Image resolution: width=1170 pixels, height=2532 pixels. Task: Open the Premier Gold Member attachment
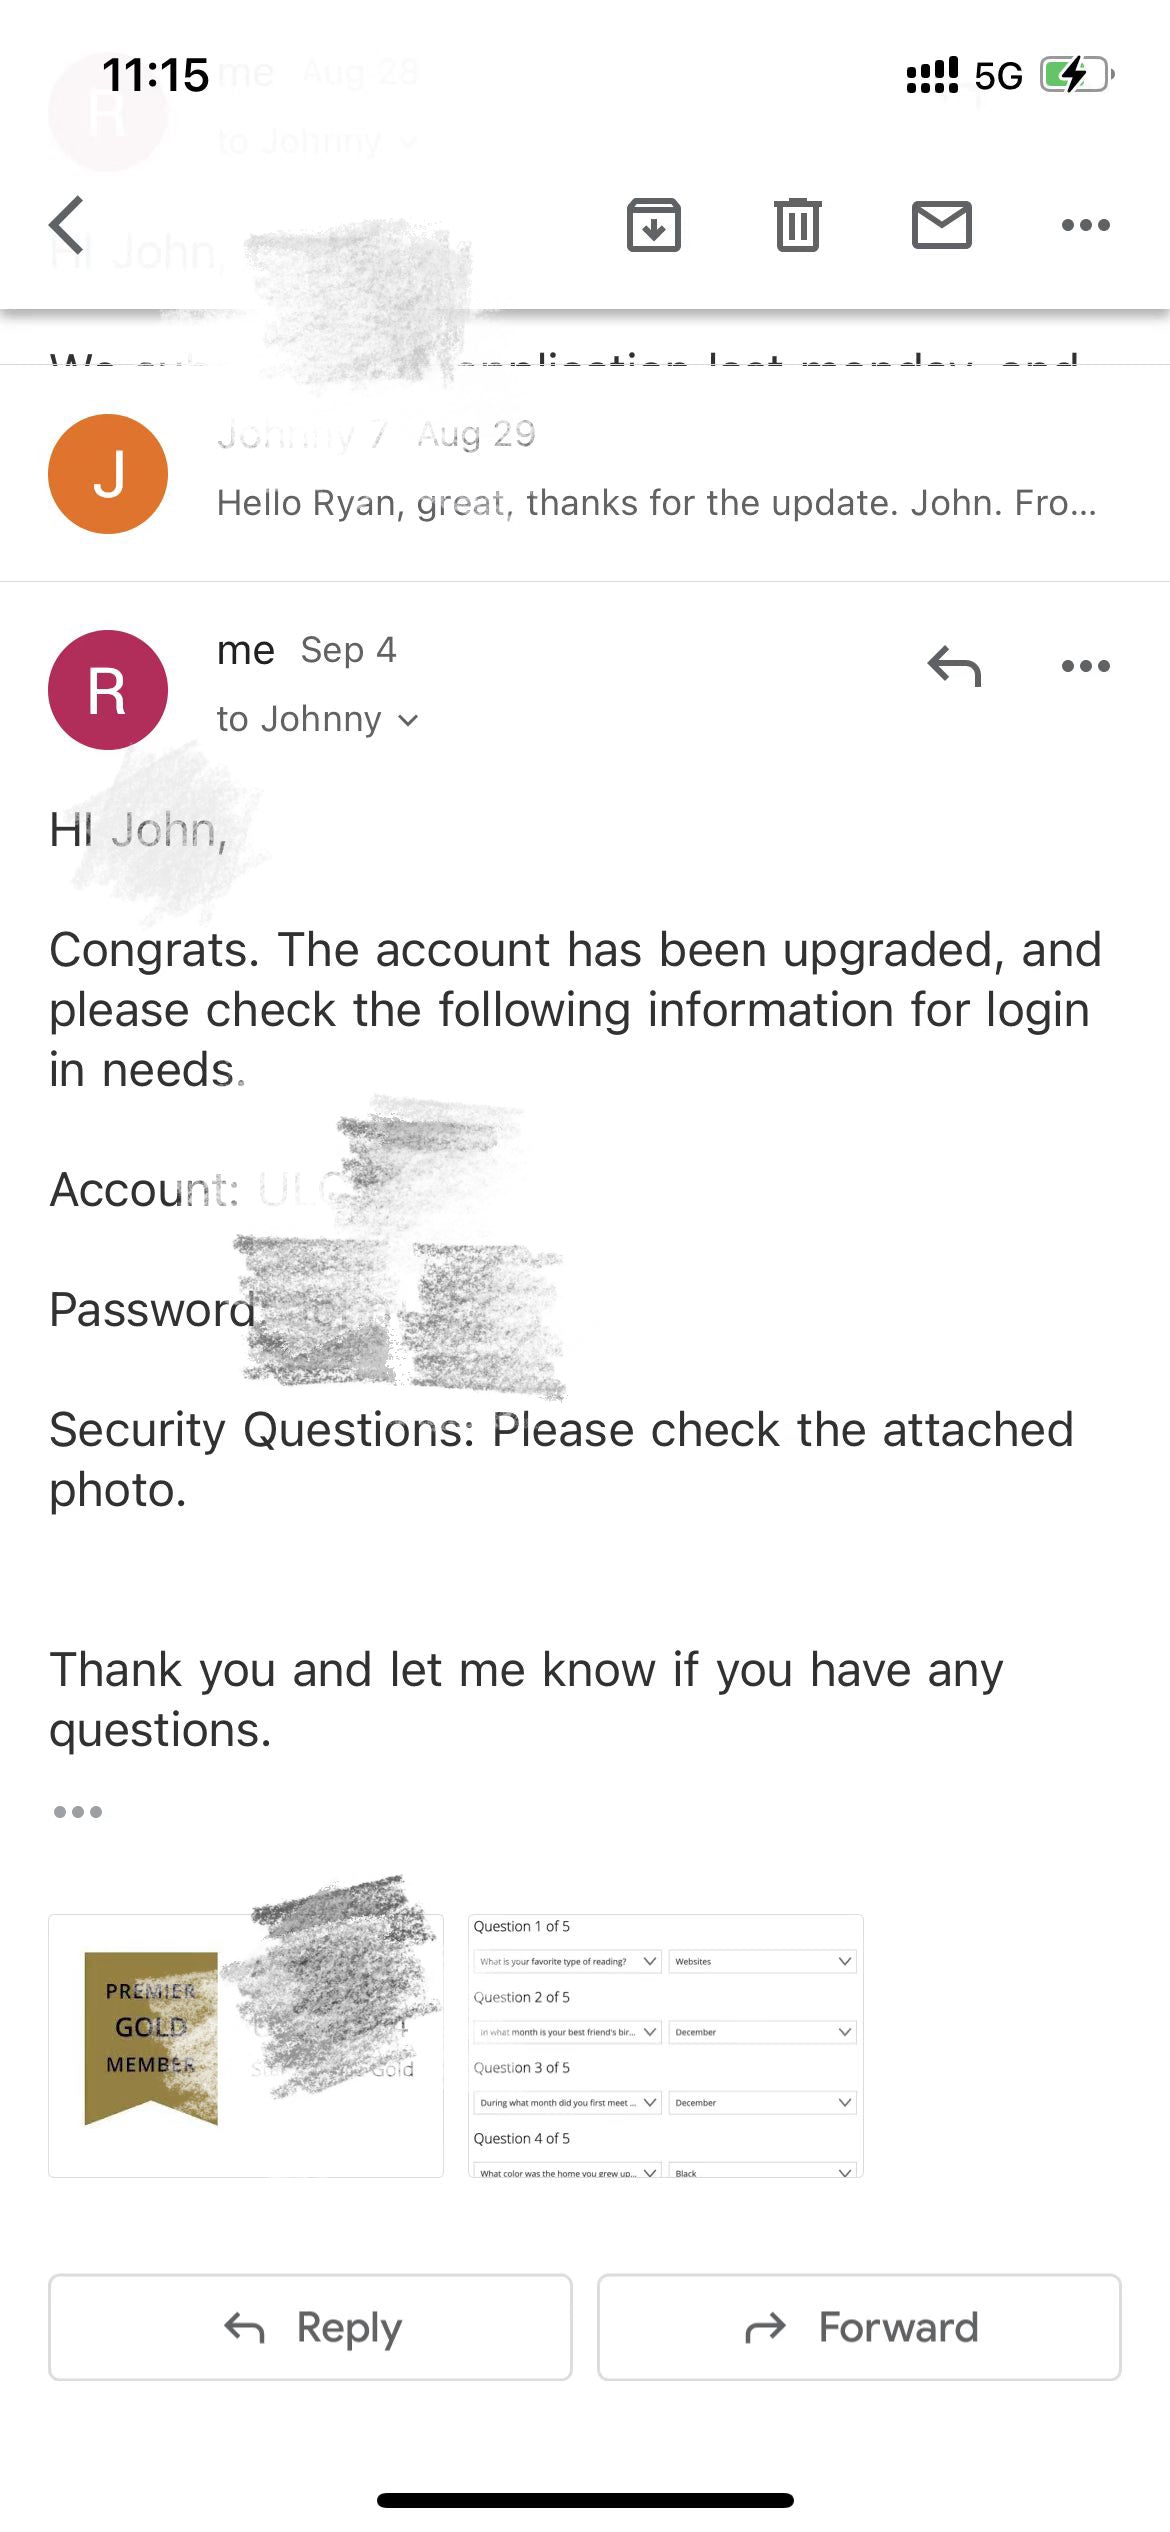(x=246, y=2046)
